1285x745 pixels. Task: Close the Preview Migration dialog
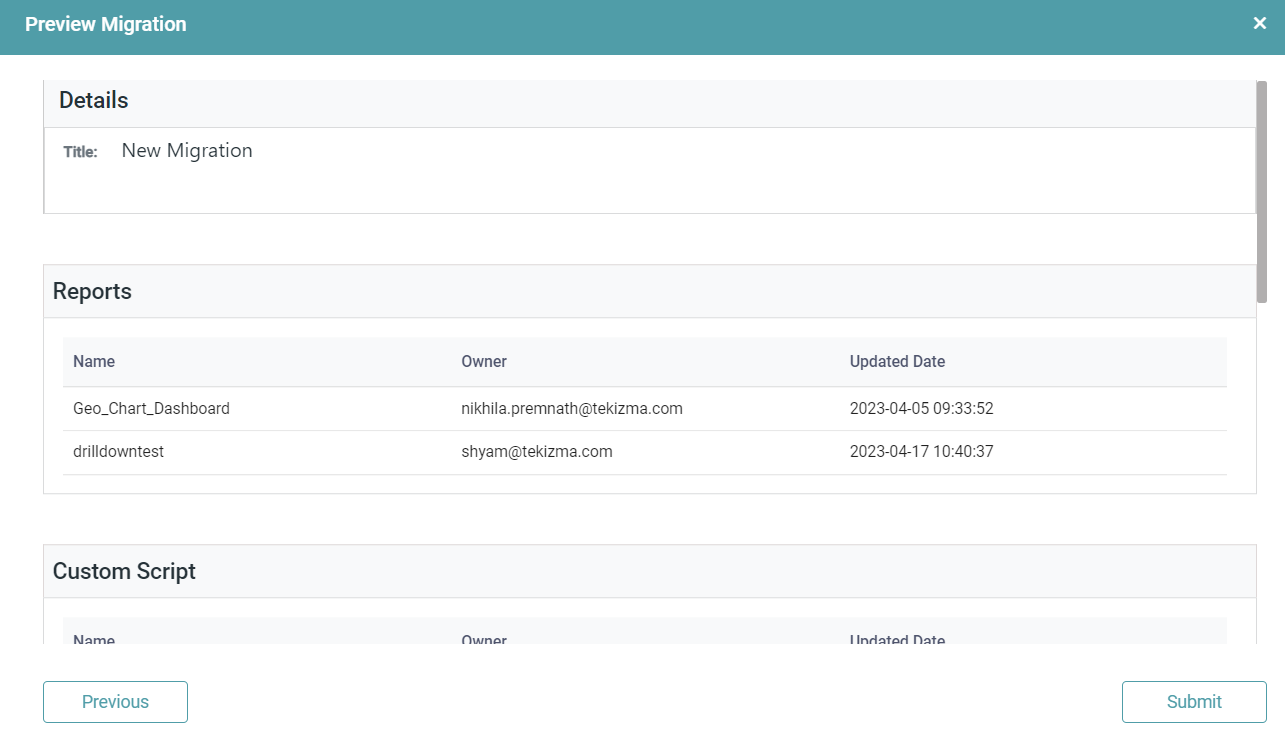[x=1259, y=23]
